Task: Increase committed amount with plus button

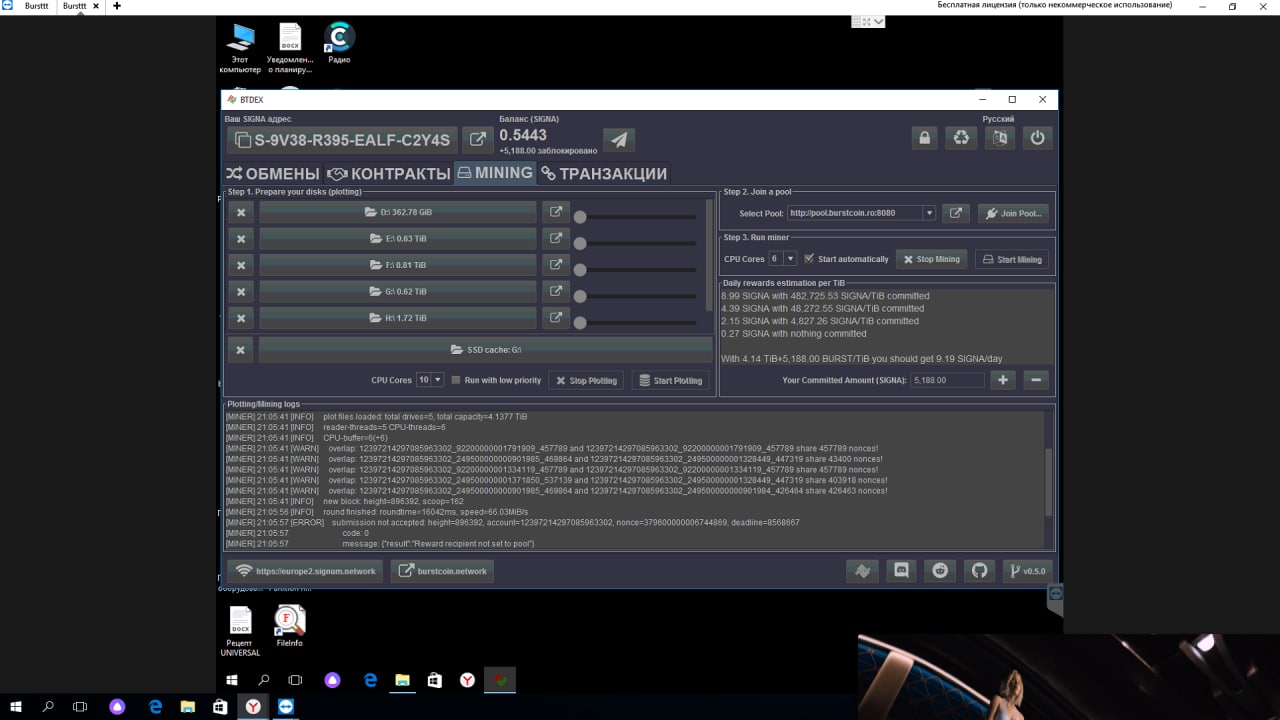Action: 1002,380
